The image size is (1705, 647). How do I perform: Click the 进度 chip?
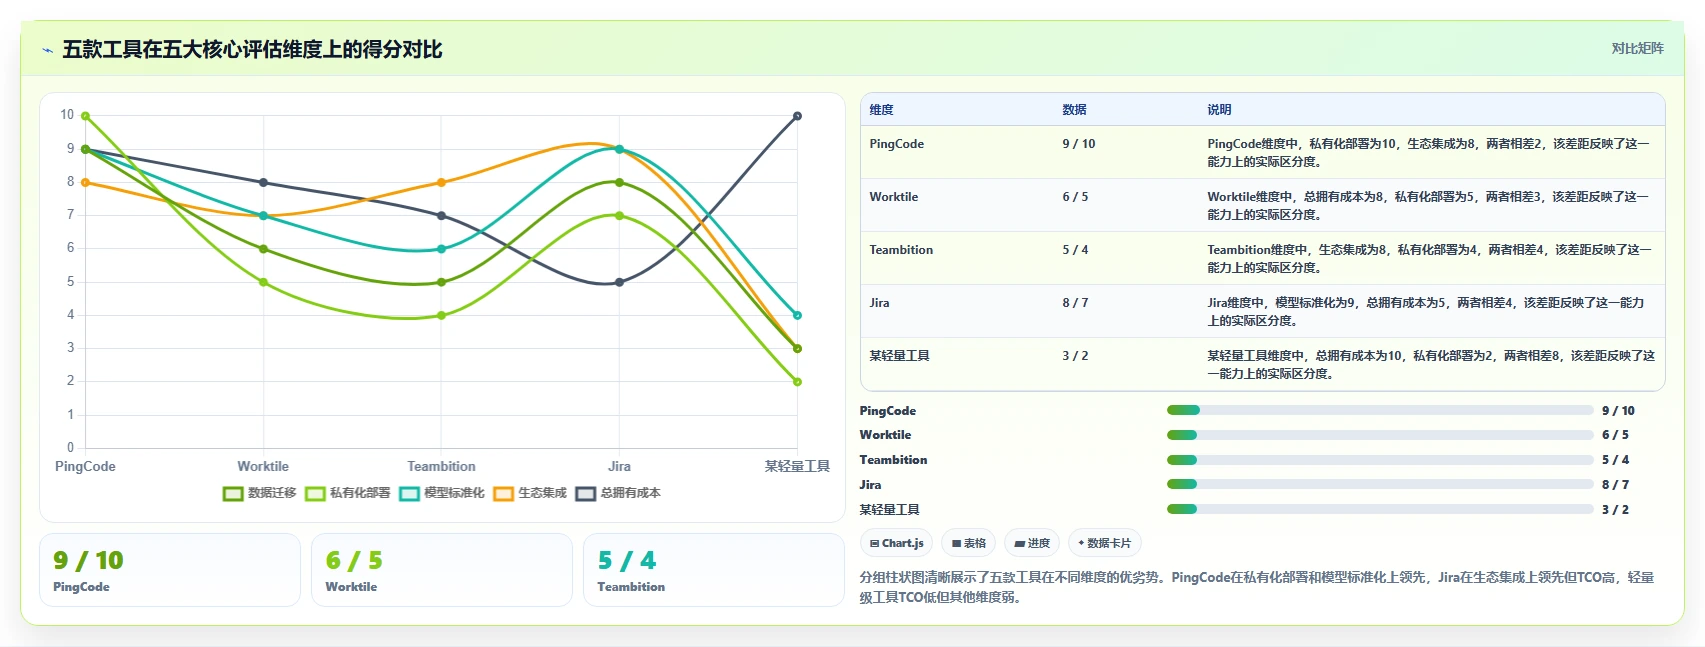coord(1032,543)
